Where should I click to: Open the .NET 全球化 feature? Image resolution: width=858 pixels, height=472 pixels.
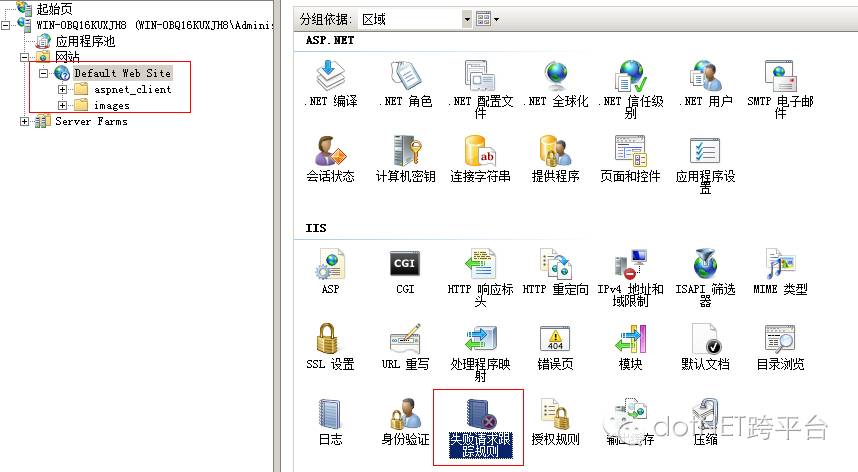tap(555, 84)
